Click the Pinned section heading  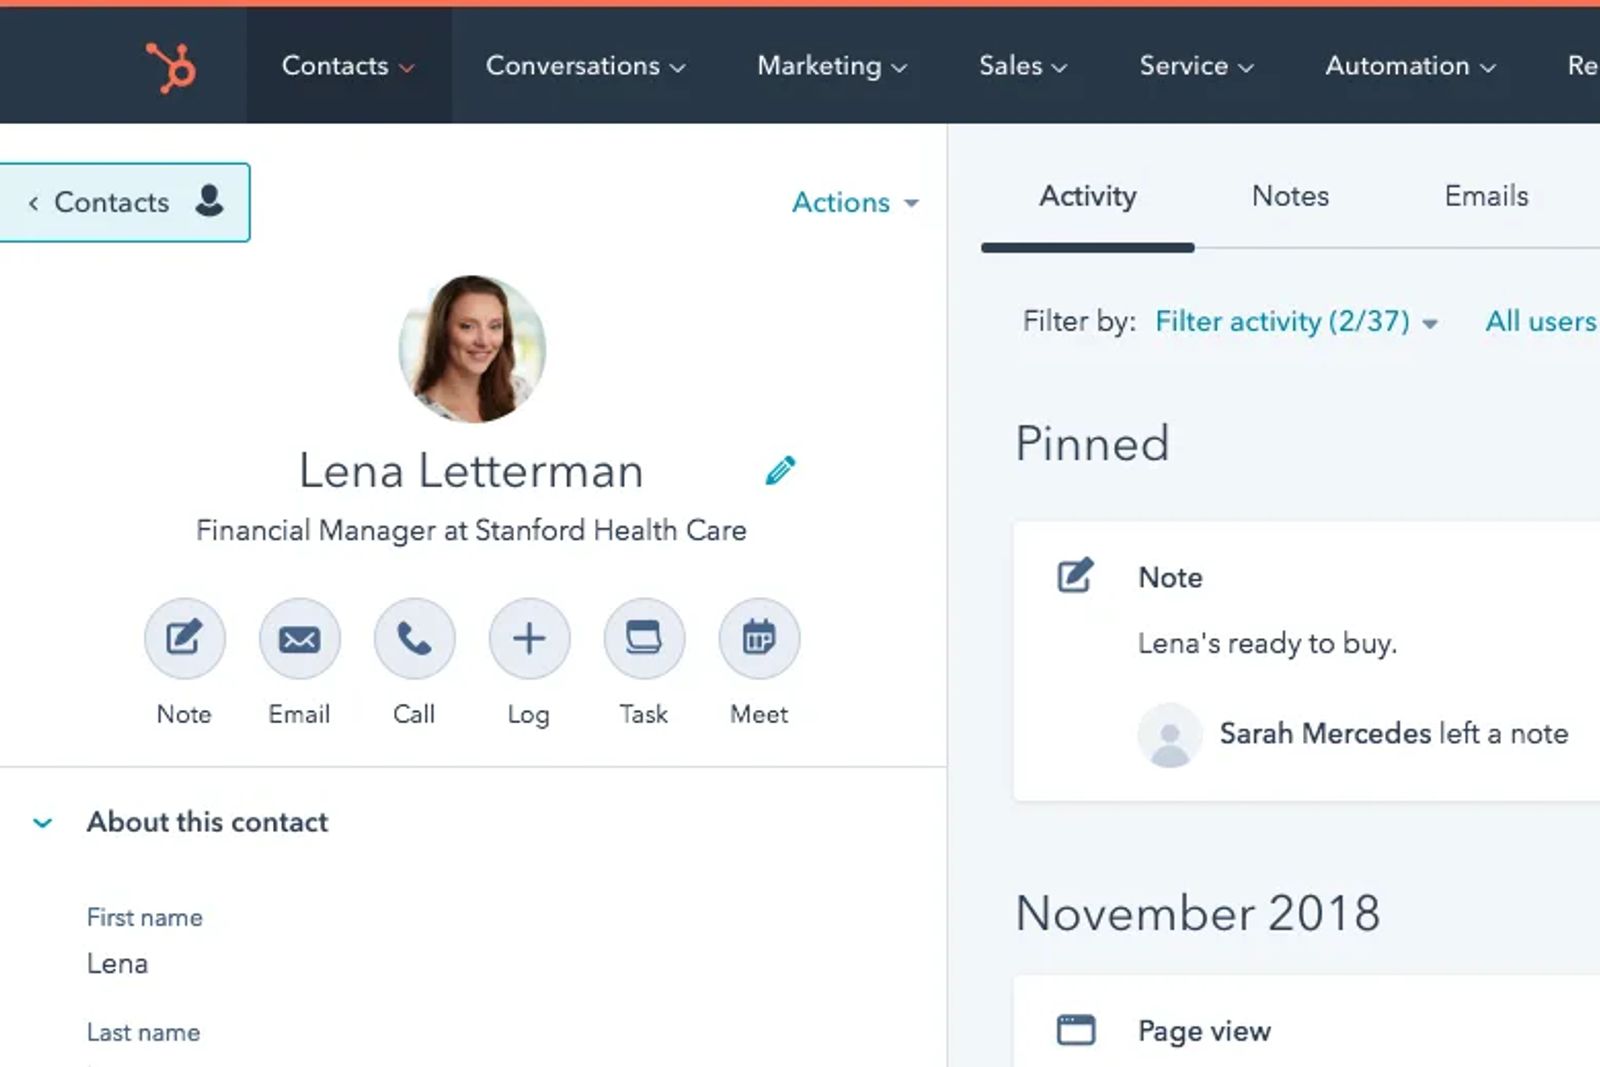1092,444
